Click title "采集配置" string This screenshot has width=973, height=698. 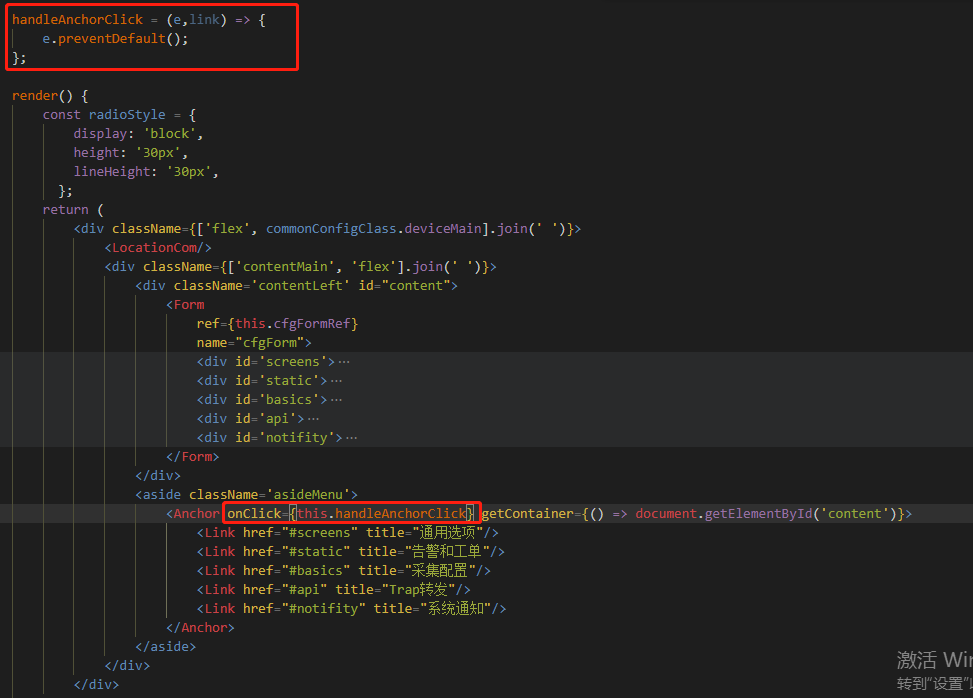[x=440, y=571]
